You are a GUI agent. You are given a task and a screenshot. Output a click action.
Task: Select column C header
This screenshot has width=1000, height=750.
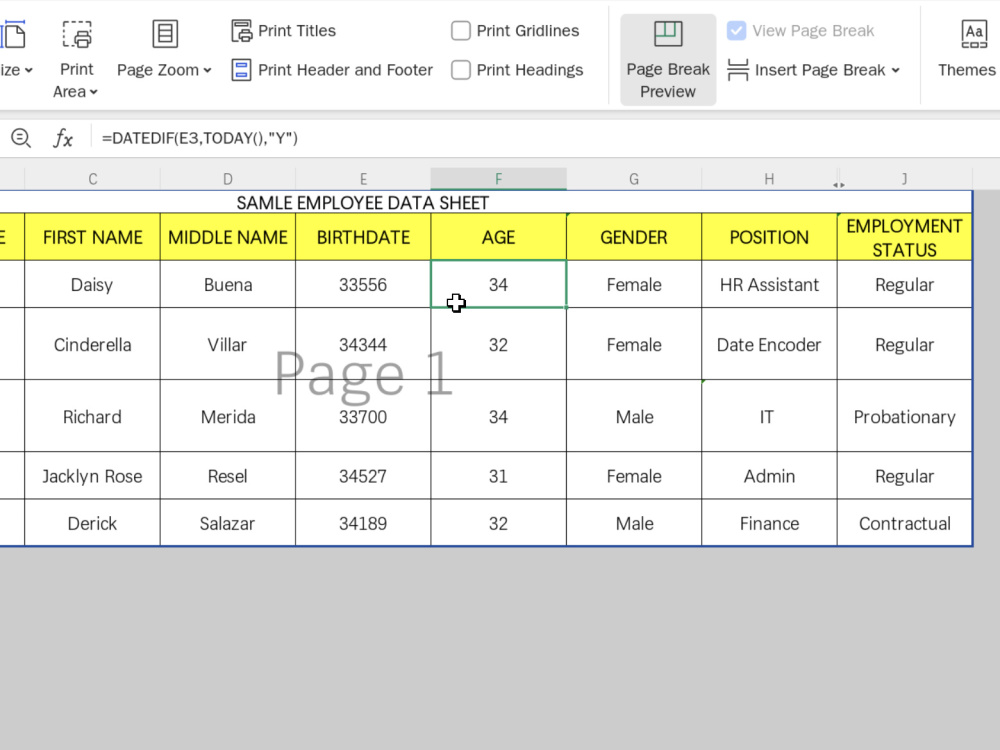click(x=92, y=179)
